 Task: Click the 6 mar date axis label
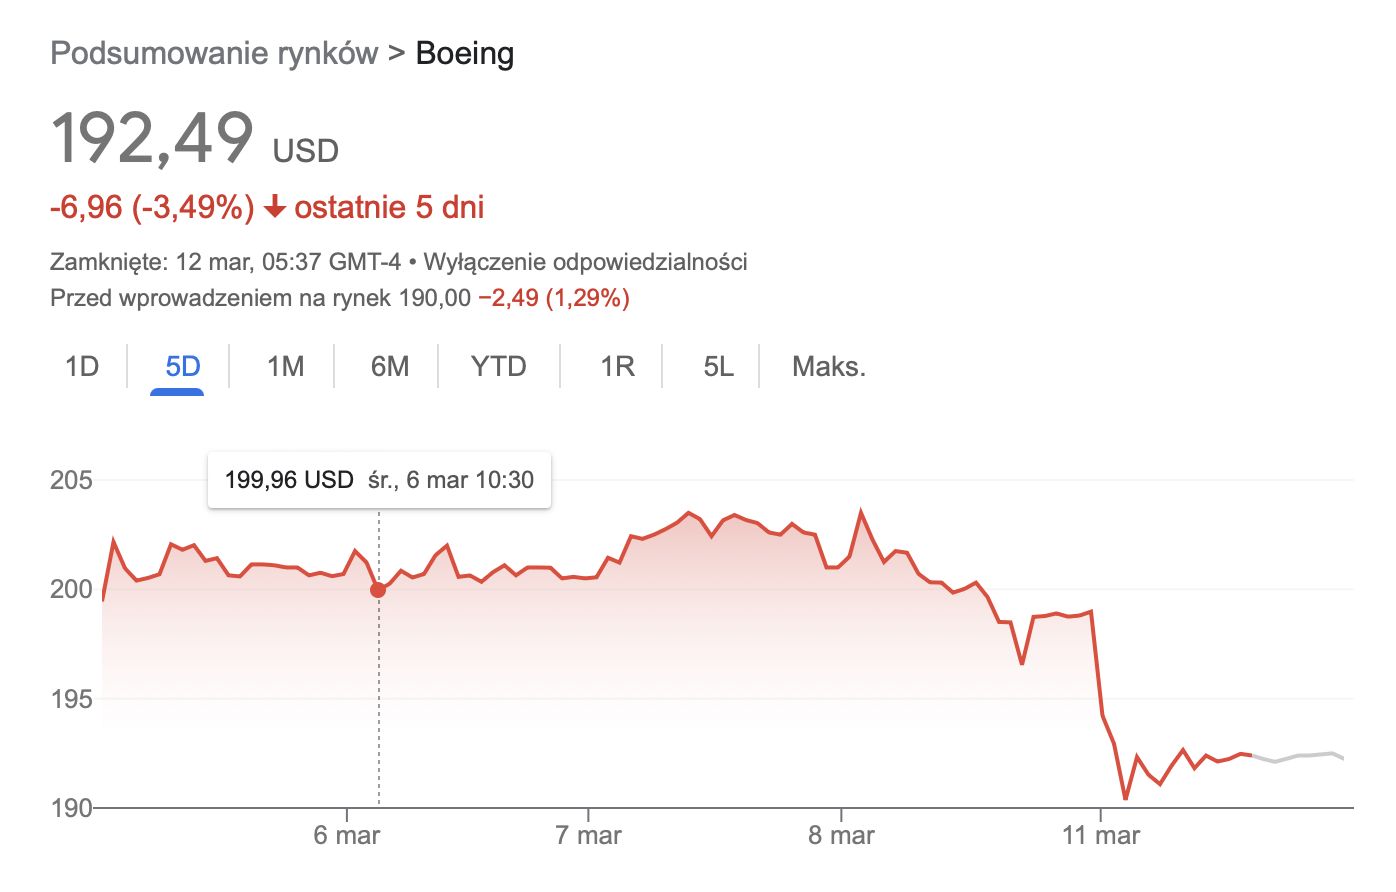[346, 835]
